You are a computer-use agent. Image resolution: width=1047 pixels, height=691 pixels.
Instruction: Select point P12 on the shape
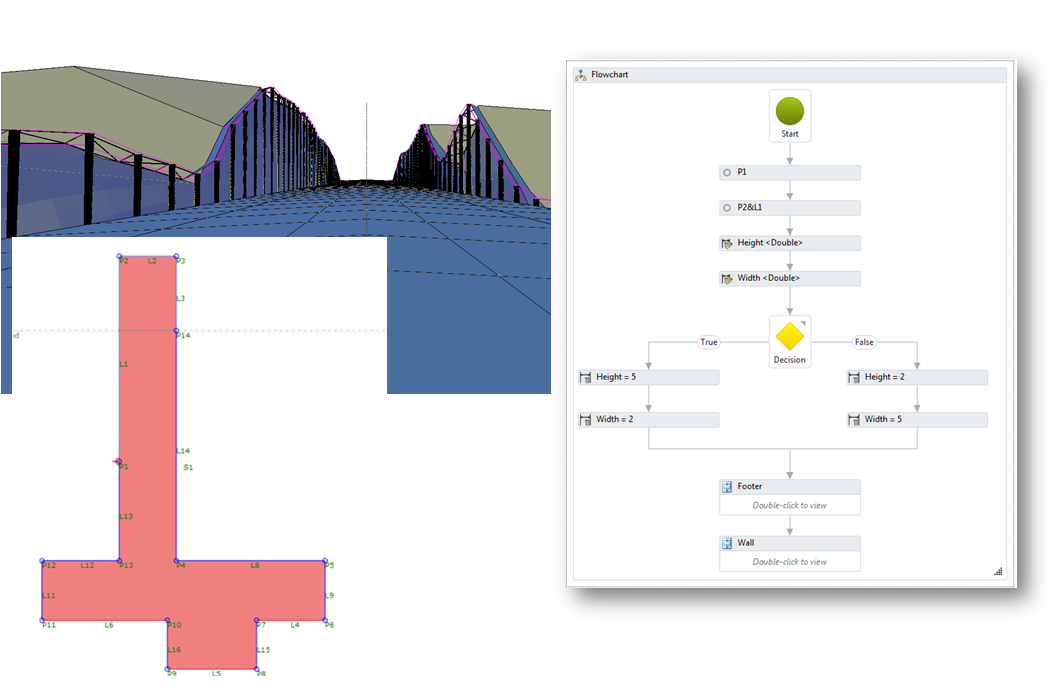[42, 561]
